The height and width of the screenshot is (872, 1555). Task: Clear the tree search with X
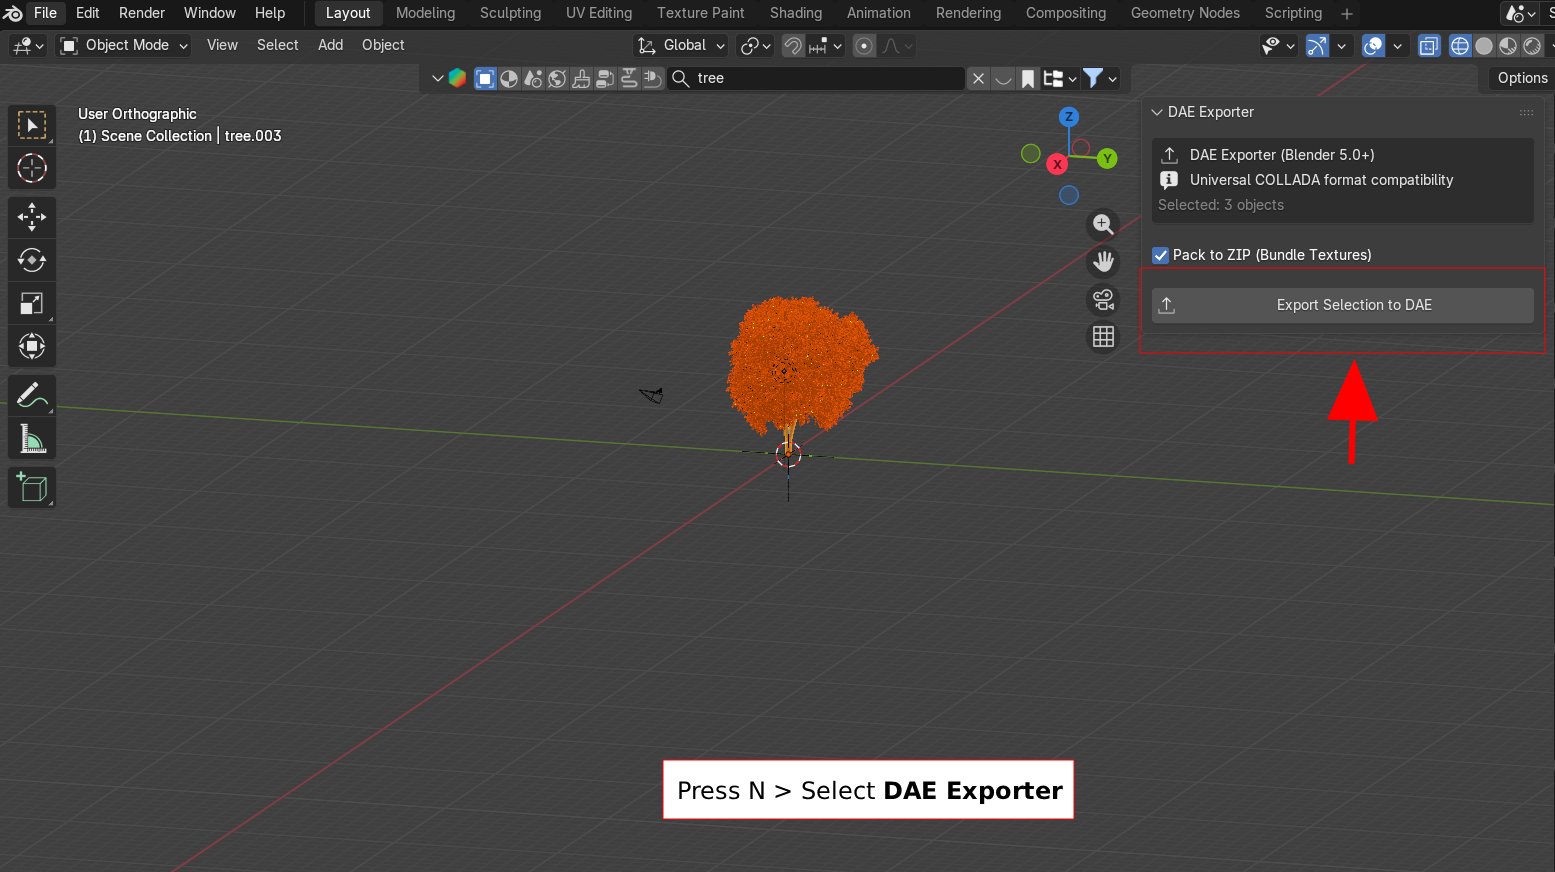pos(979,78)
